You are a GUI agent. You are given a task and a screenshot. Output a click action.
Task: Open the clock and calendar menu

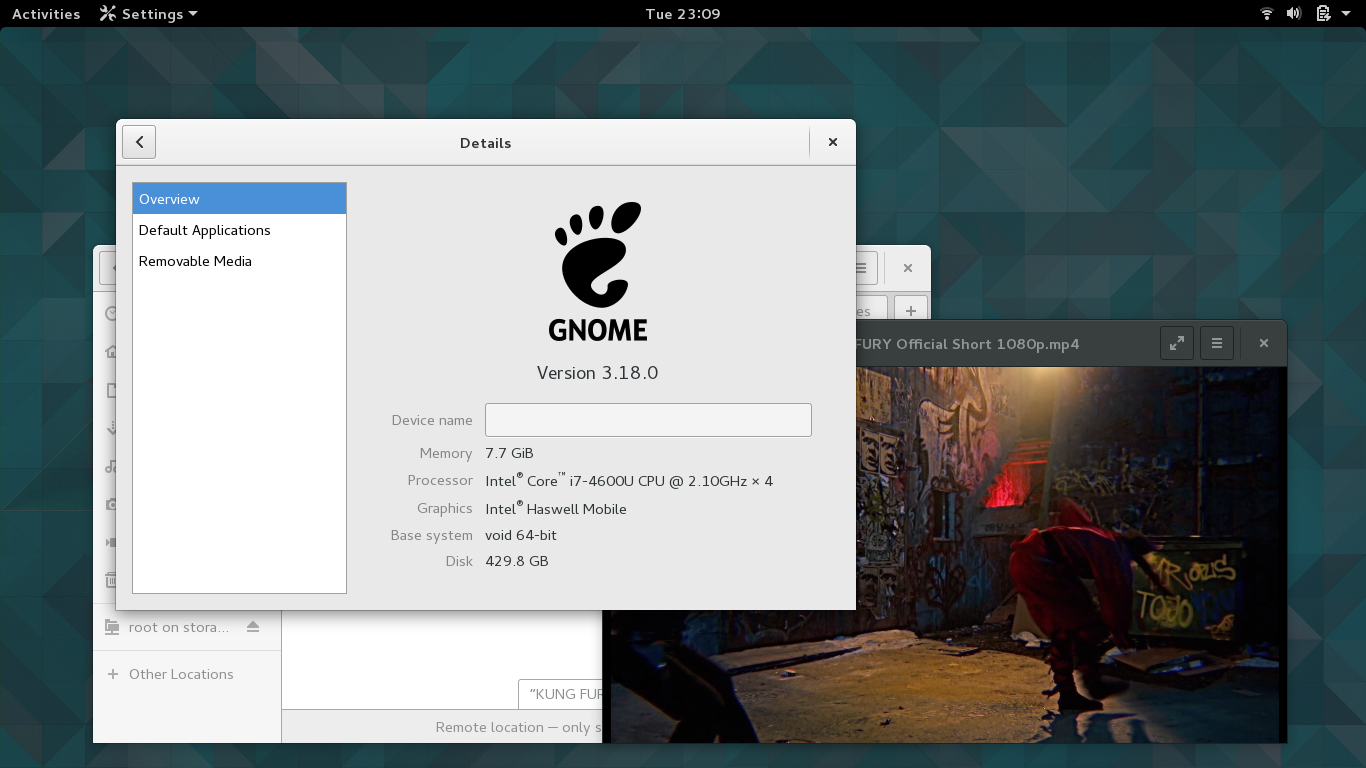683,14
